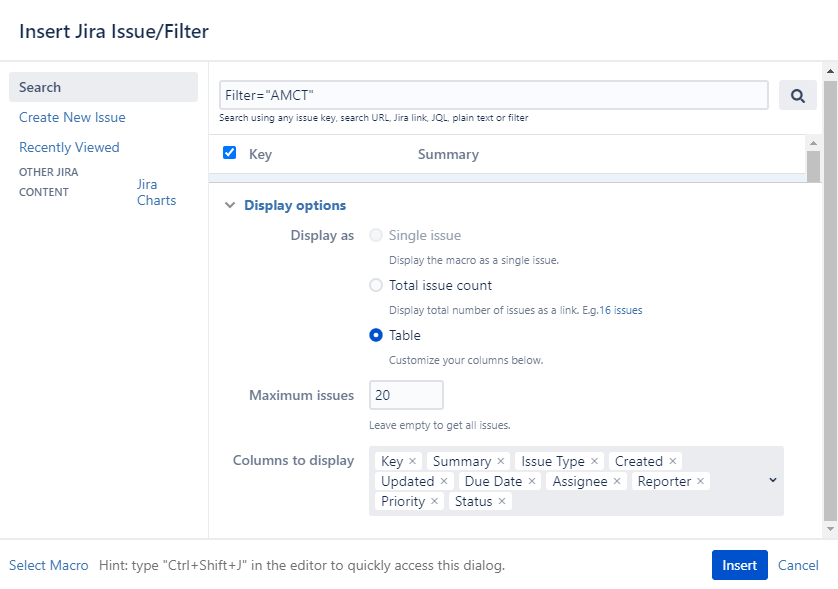Screen dimensions: 838x589
Task: Open Jira Charts link
Action: (156, 192)
